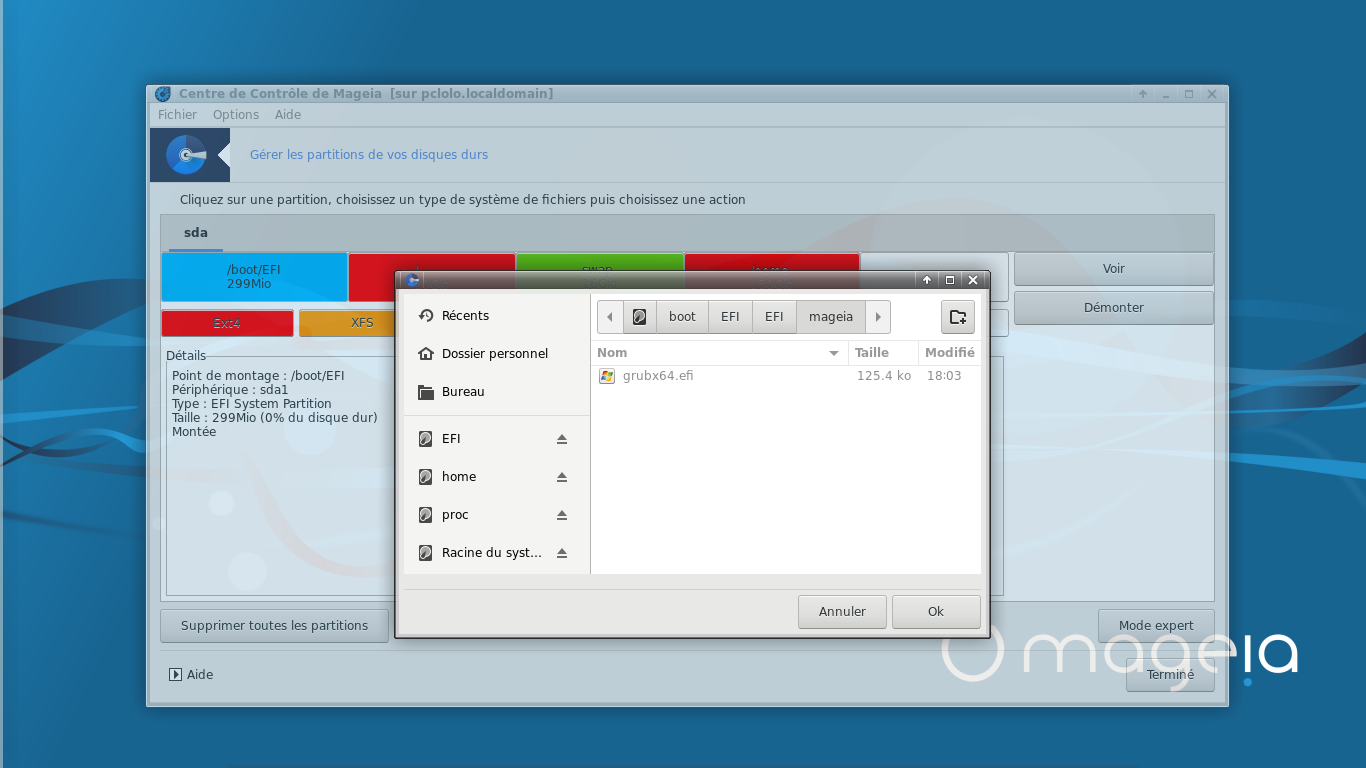Eject the EFI volume
Image resolution: width=1366 pixels, height=768 pixels.
tap(562, 439)
